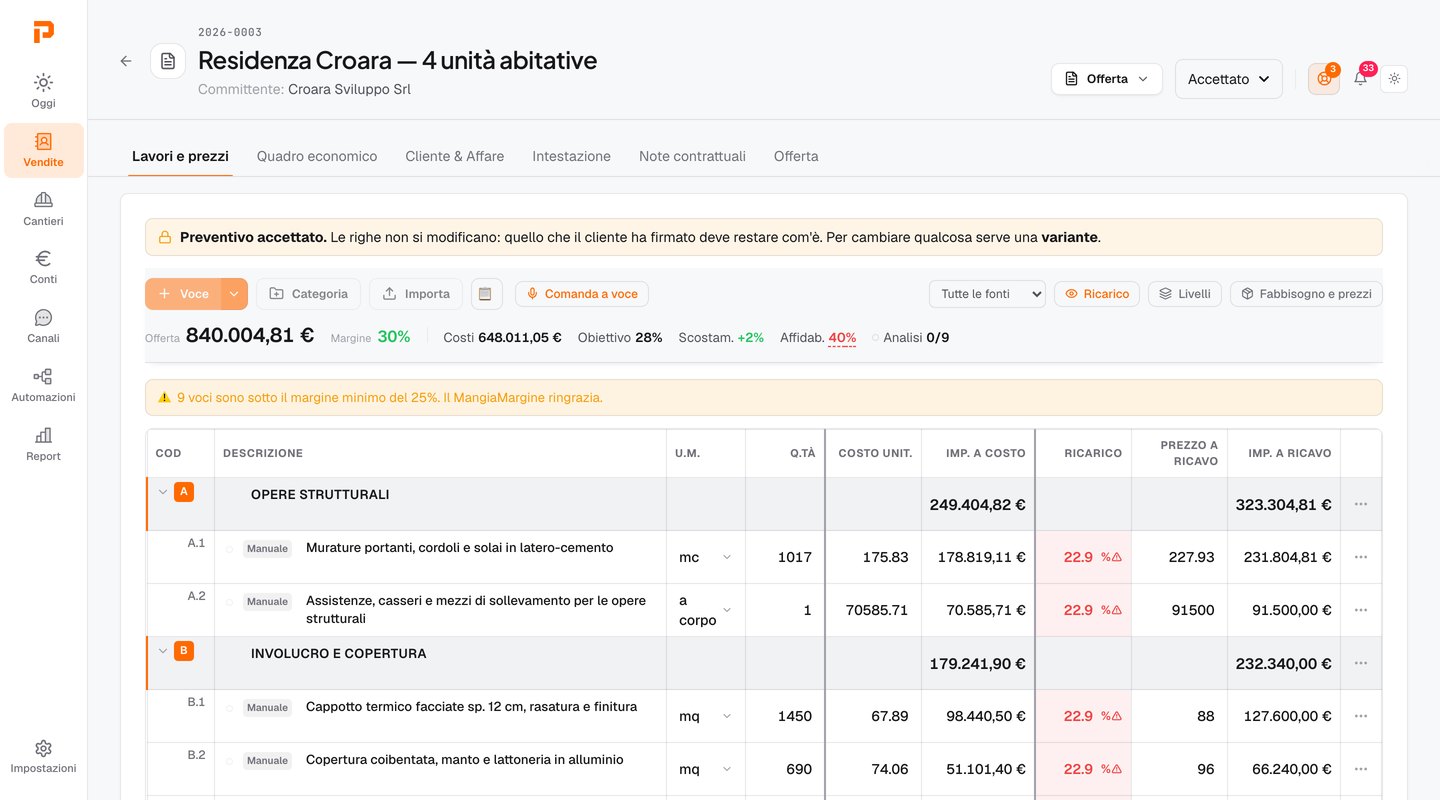Click committente name Croara Sviluppo Srl
This screenshot has height=800, width=1440.
pyautogui.click(x=349, y=89)
